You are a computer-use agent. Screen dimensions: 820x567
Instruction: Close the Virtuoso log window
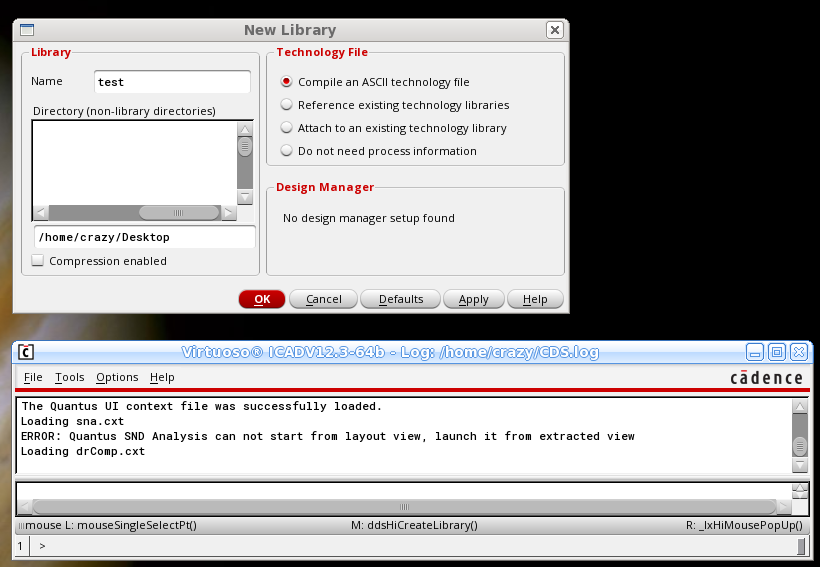(x=799, y=352)
